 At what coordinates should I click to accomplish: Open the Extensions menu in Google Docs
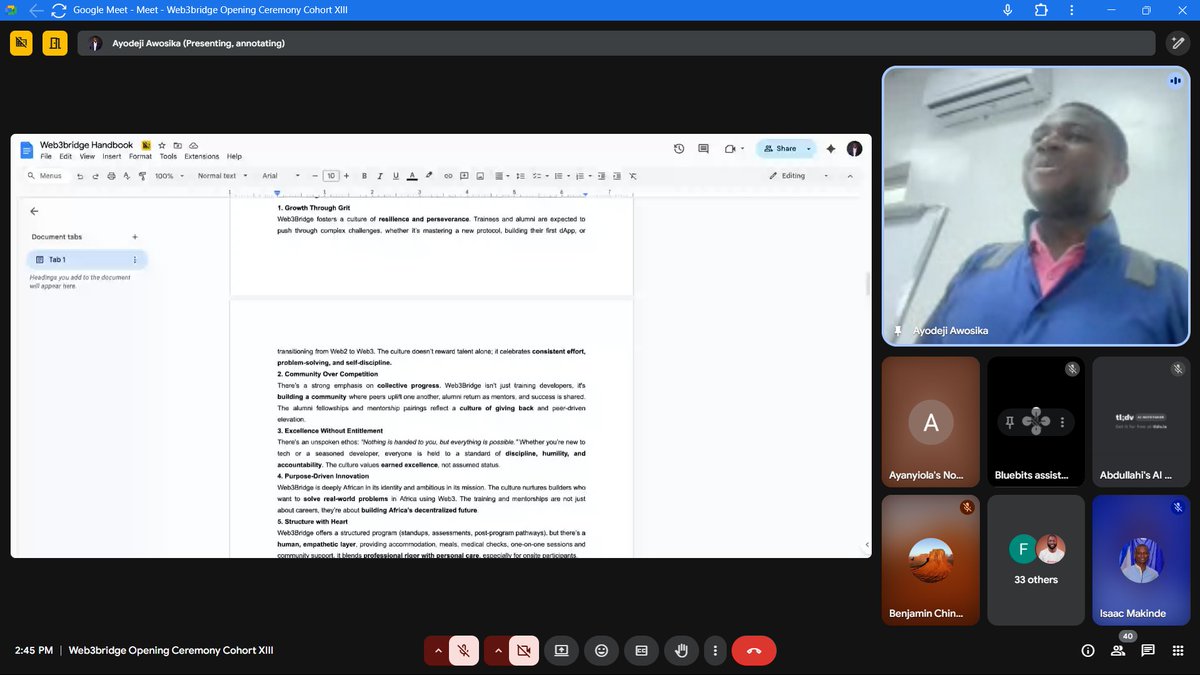tap(201, 156)
